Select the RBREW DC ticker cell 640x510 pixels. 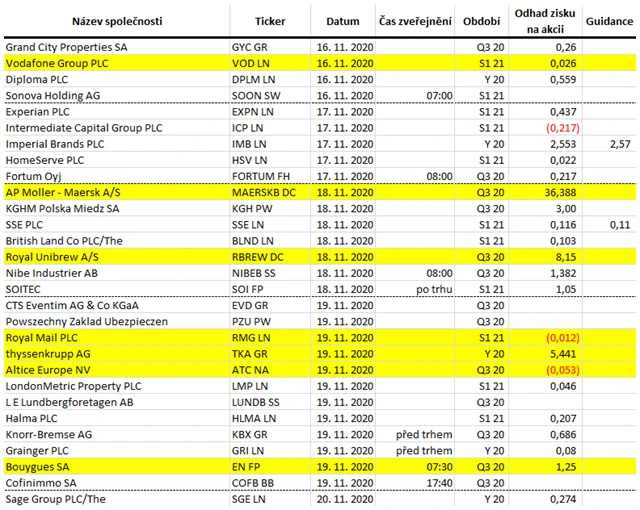coord(263,256)
